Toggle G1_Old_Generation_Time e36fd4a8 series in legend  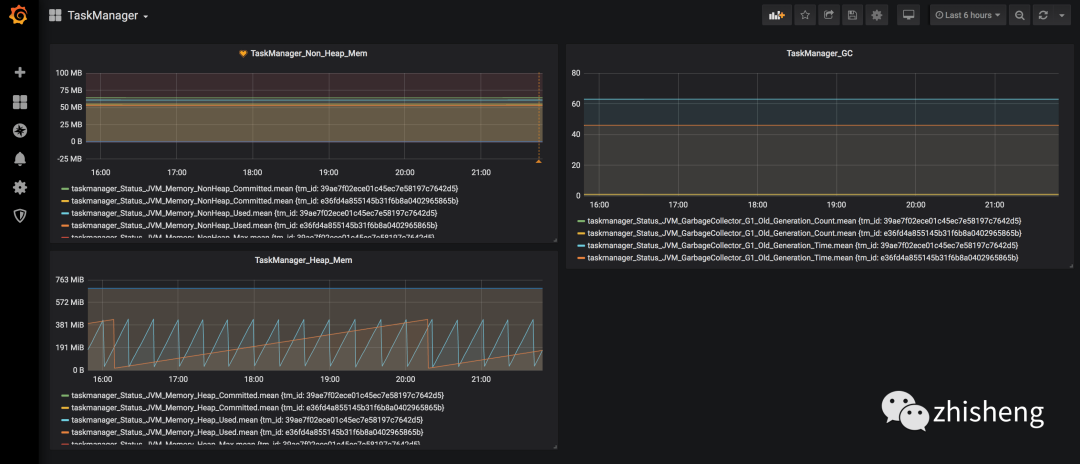[802, 257]
